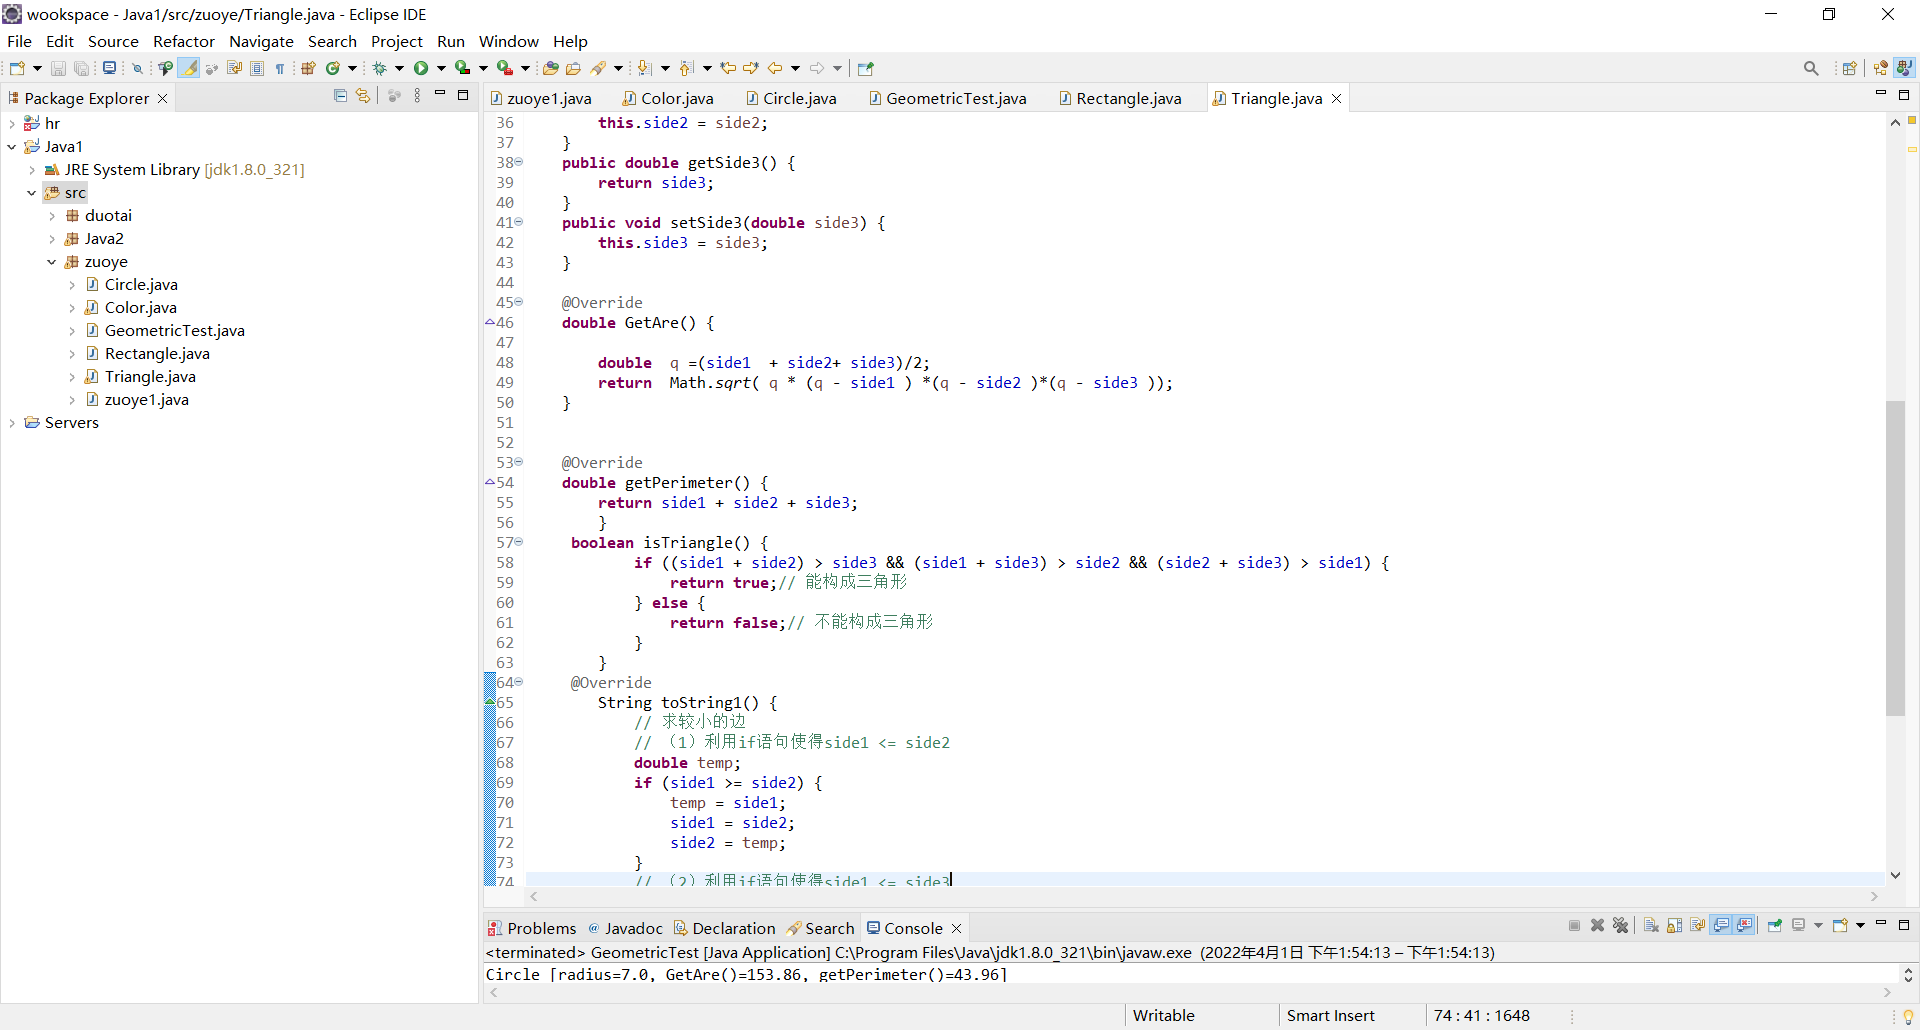Click the New Java Package icon
The width and height of the screenshot is (1920, 1030).
pos(308,68)
